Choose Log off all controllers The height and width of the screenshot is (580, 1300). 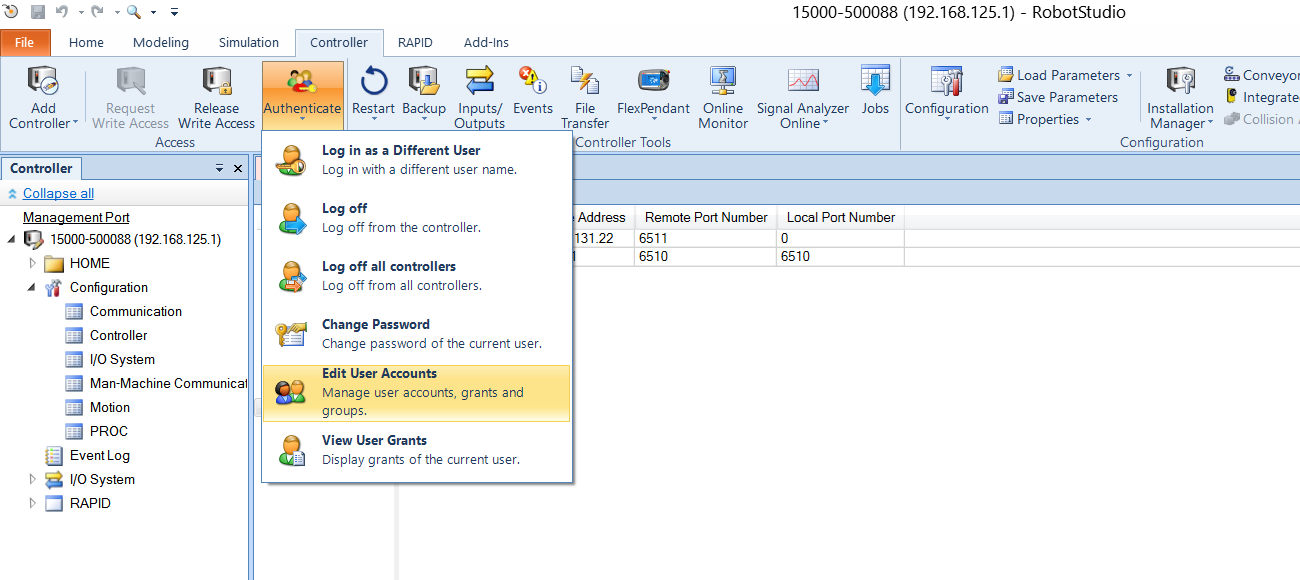tap(417, 276)
